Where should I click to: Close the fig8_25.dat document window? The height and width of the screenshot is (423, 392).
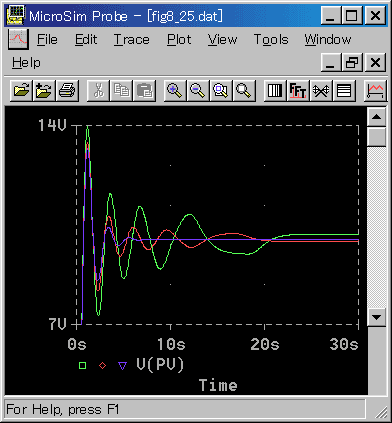(x=376, y=63)
